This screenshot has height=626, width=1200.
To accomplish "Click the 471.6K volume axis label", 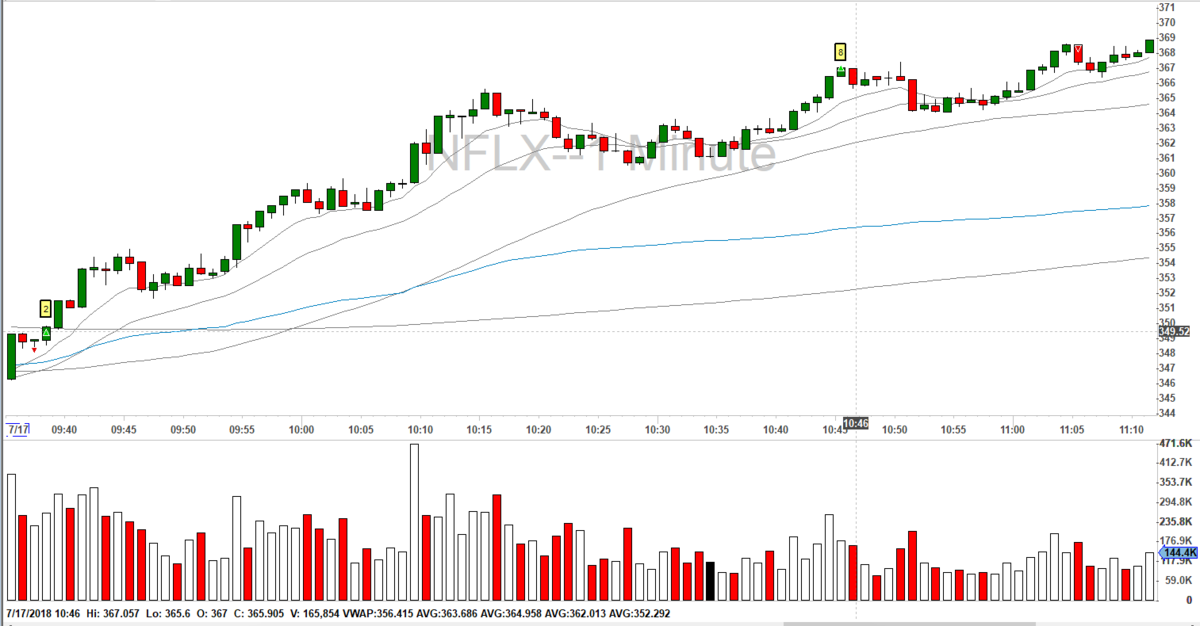I will coord(1174,443).
